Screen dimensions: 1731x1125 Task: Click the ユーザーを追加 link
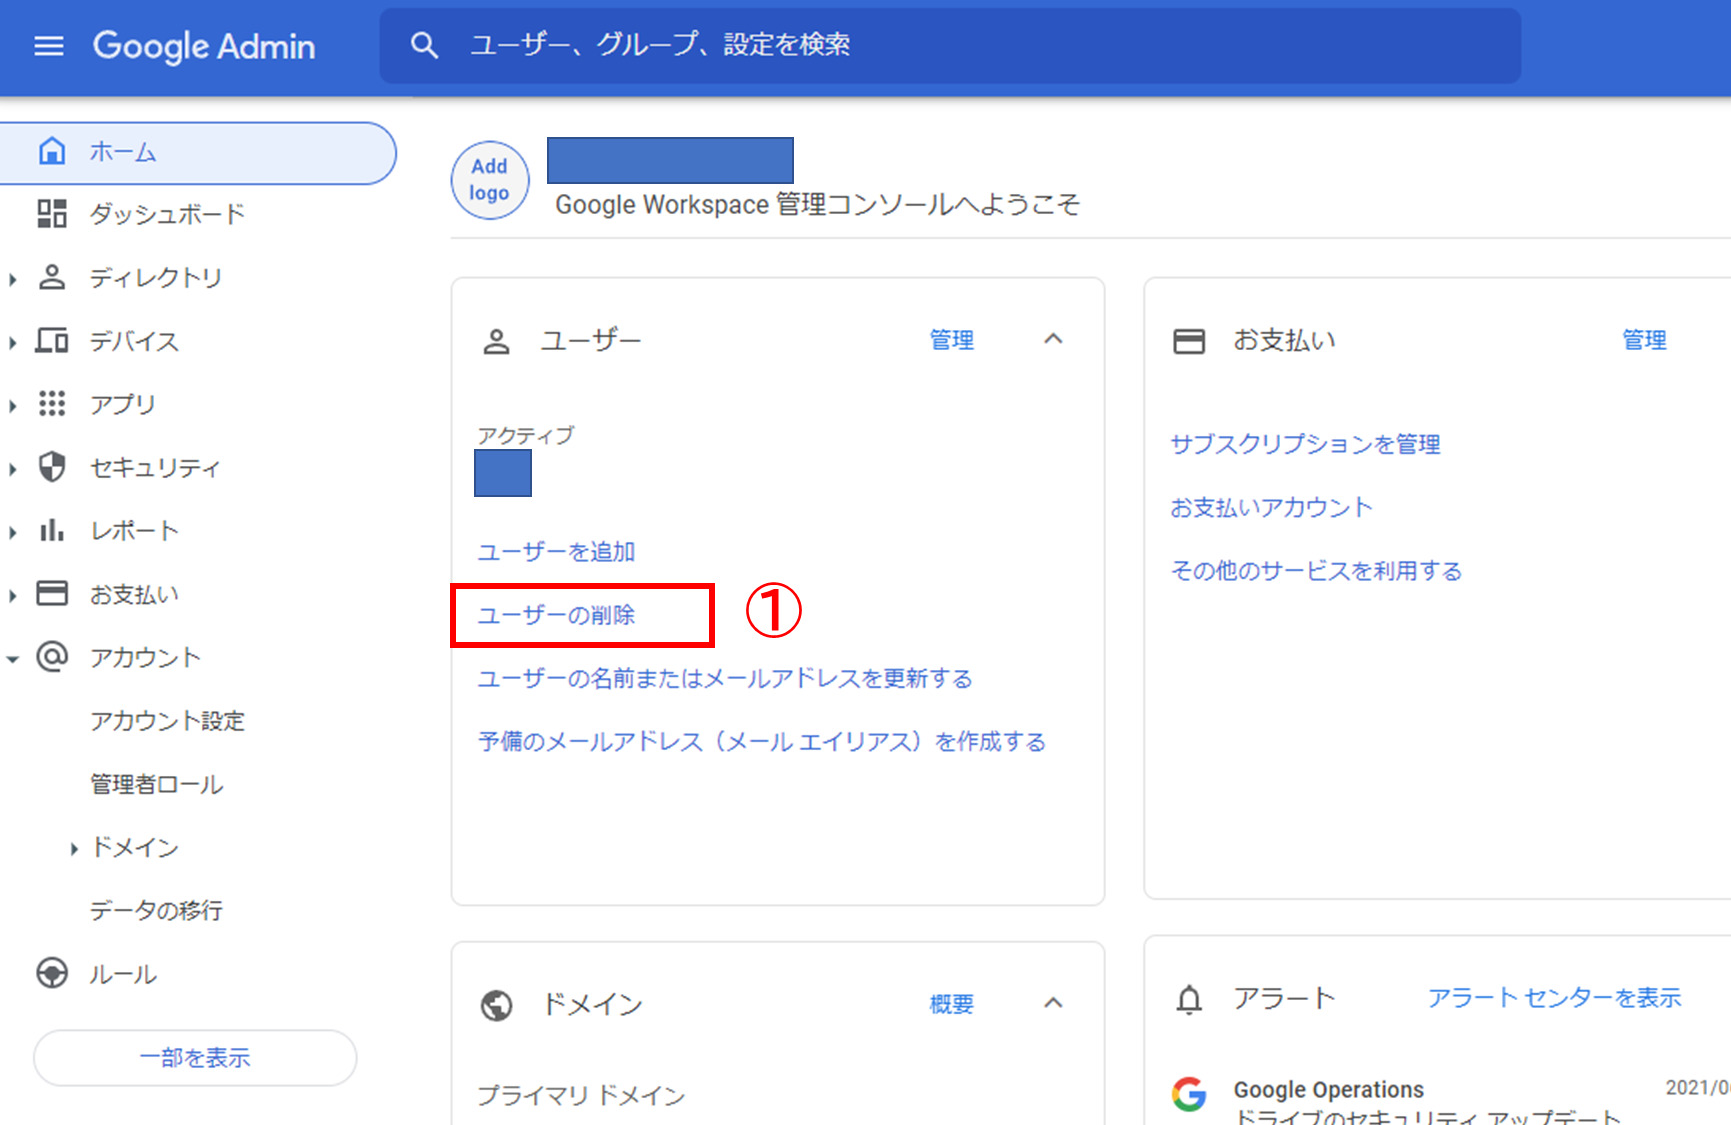click(x=557, y=552)
